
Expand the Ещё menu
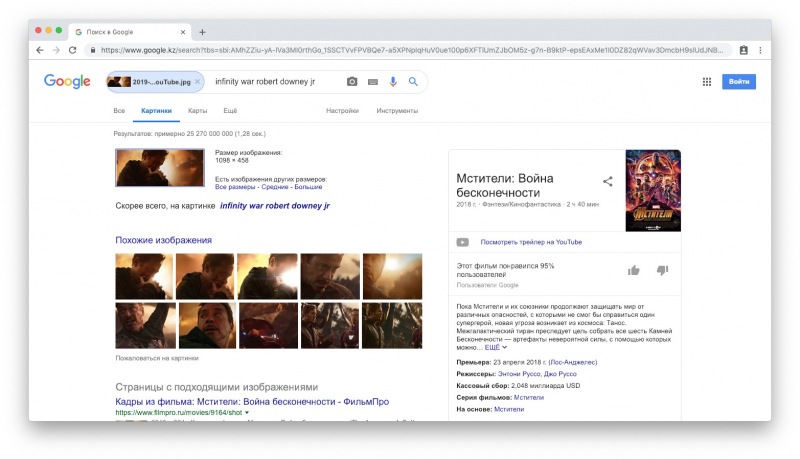tap(230, 111)
